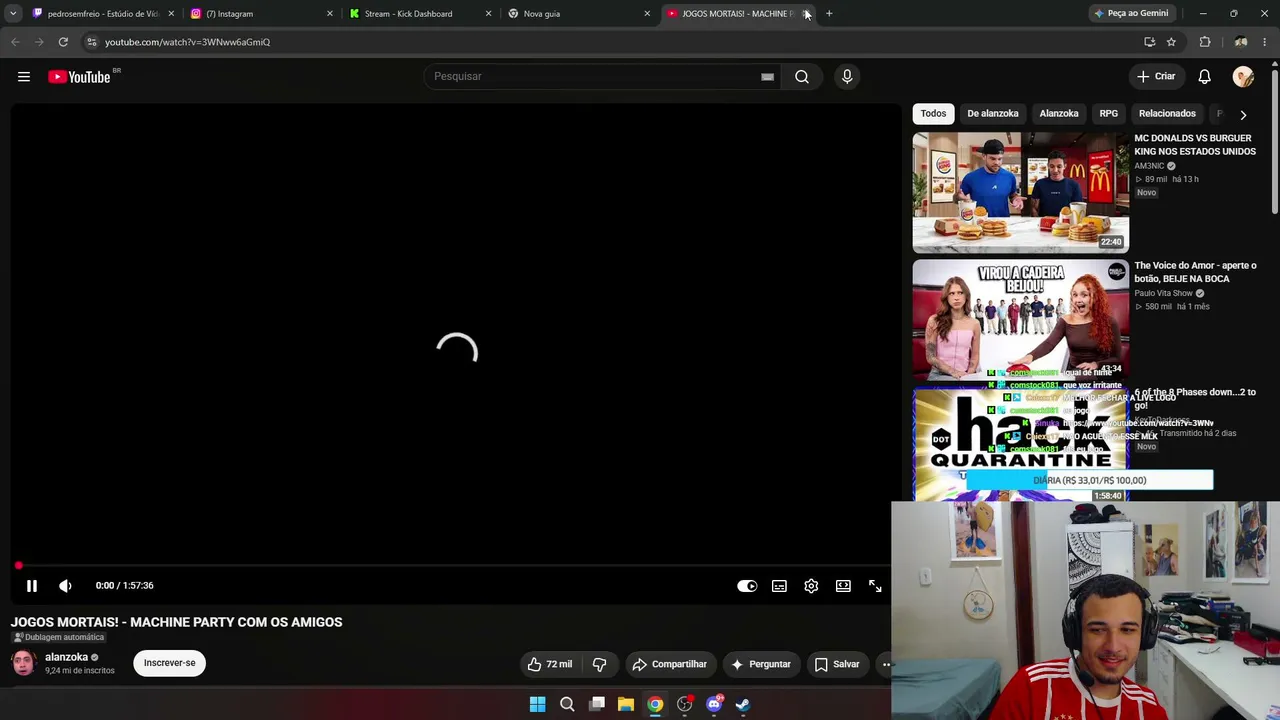
Task: Go back to the previous page
Action: click(15, 42)
